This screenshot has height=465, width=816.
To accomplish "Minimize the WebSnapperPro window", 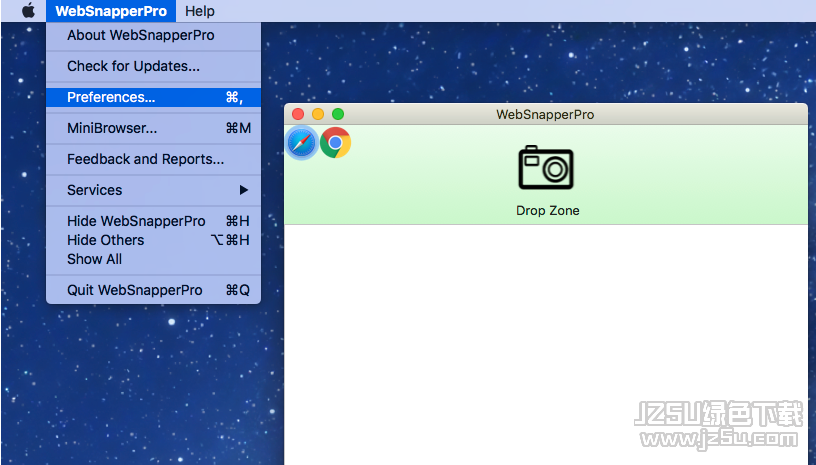I will coord(318,114).
